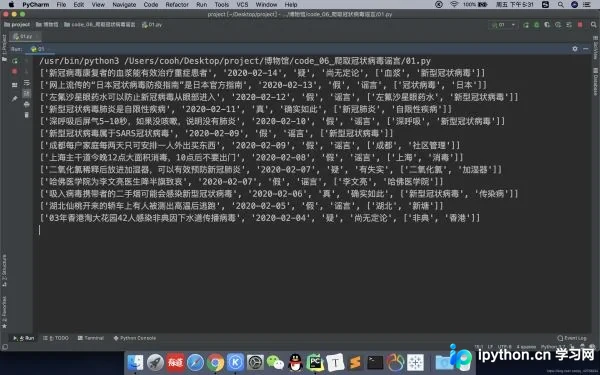This screenshot has width=600, height=375.
Task: Open the TODO tool window
Action: point(56,338)
